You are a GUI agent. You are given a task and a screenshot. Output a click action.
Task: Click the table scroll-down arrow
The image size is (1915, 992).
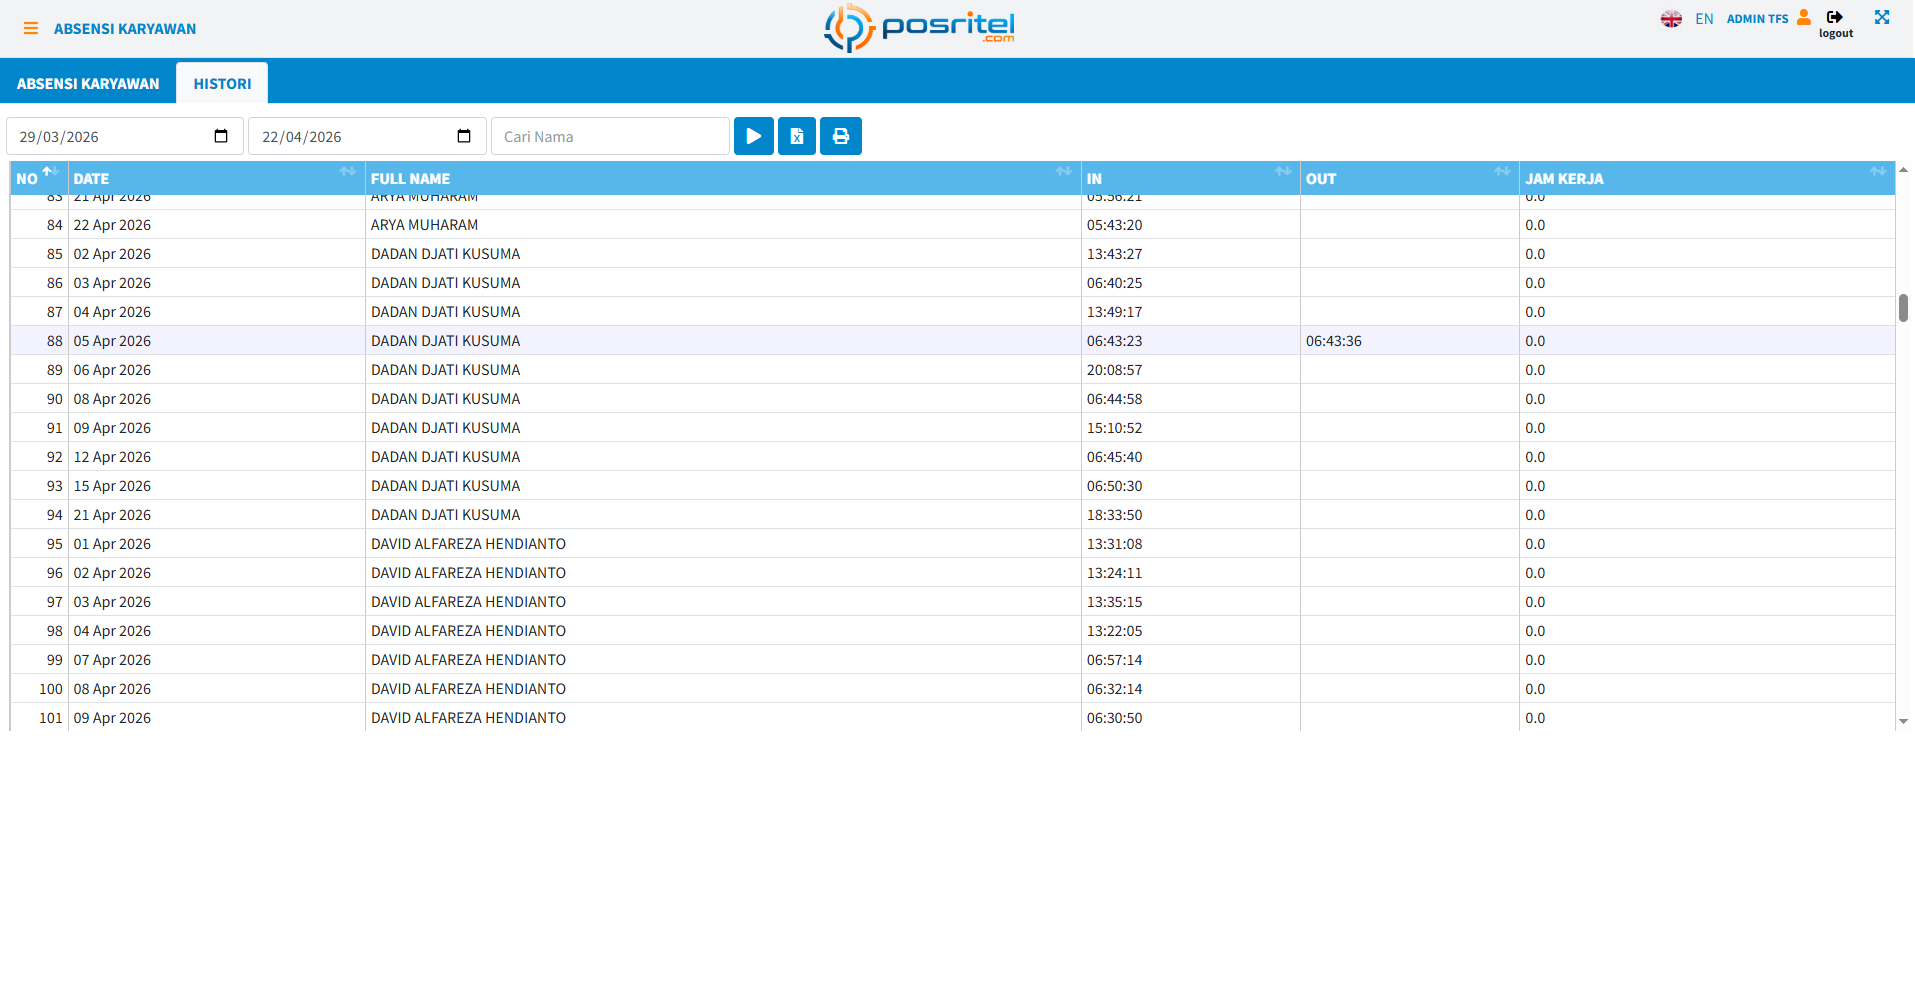click(1903, 721)
